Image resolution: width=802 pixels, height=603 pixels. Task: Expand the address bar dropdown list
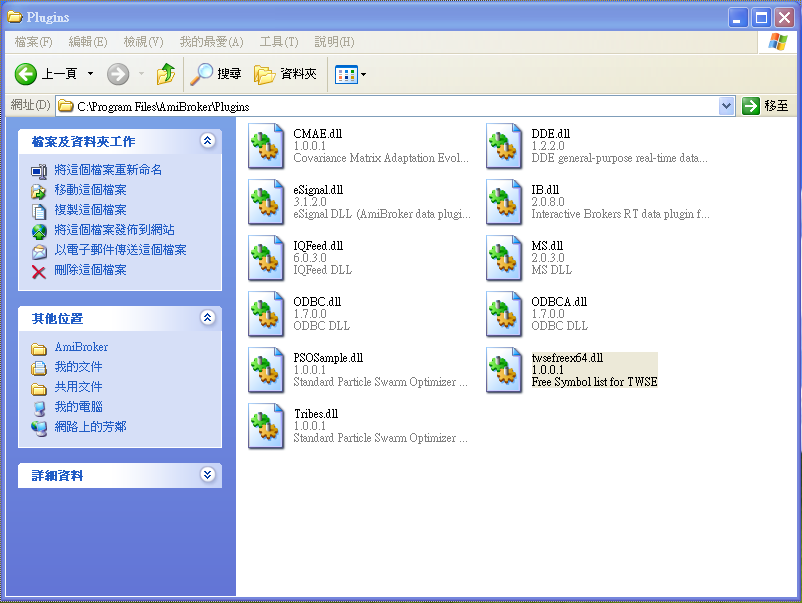pos(726,106)
